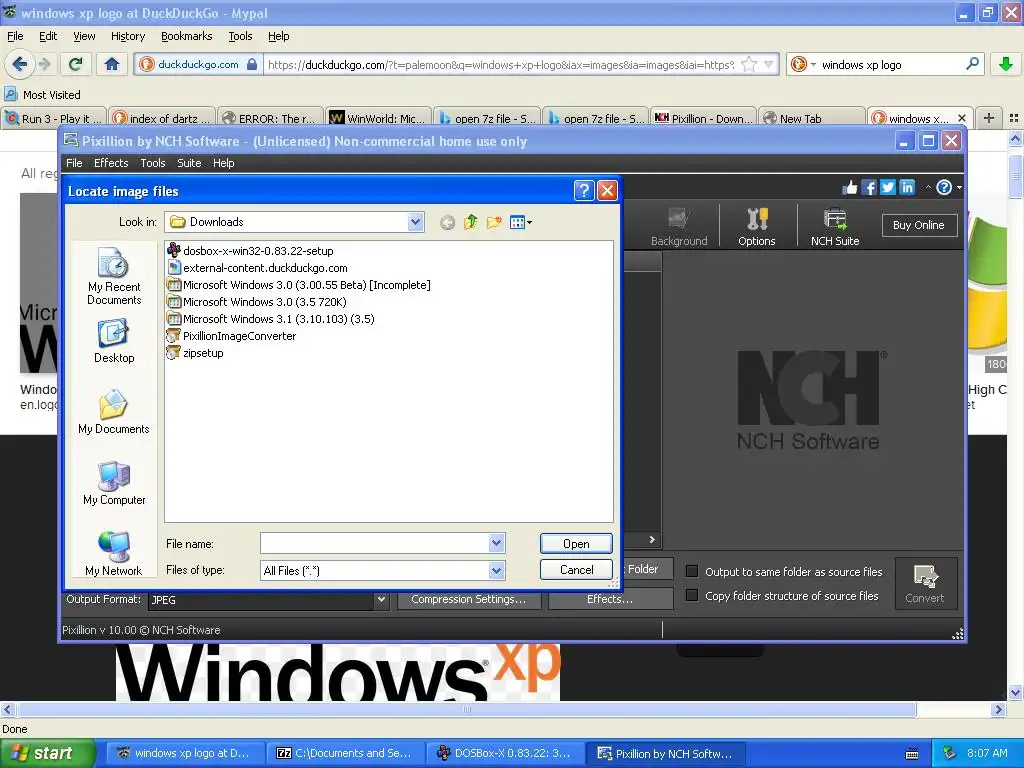Open My Computer in the dialog sidebar
Viewport: 1024px width, 768px height.
coord(114,483)
